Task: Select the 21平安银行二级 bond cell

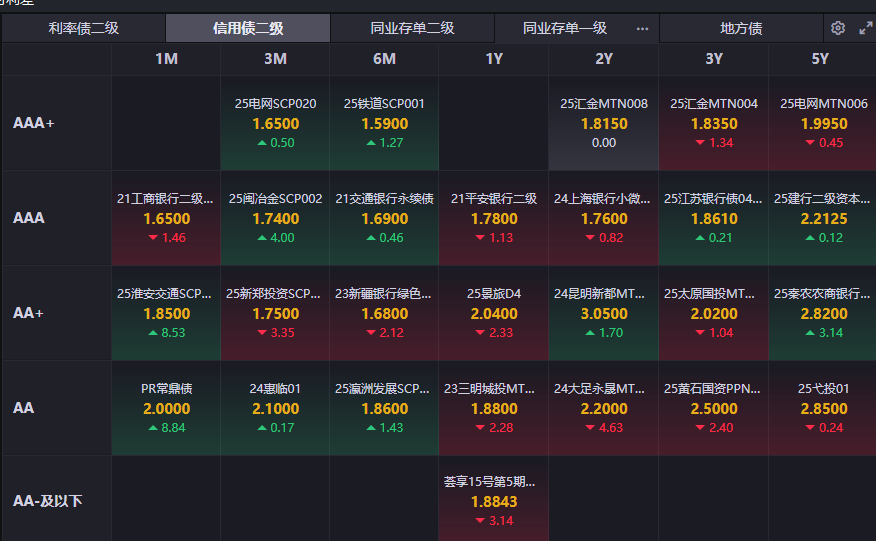Action: [x=494, y=218]
